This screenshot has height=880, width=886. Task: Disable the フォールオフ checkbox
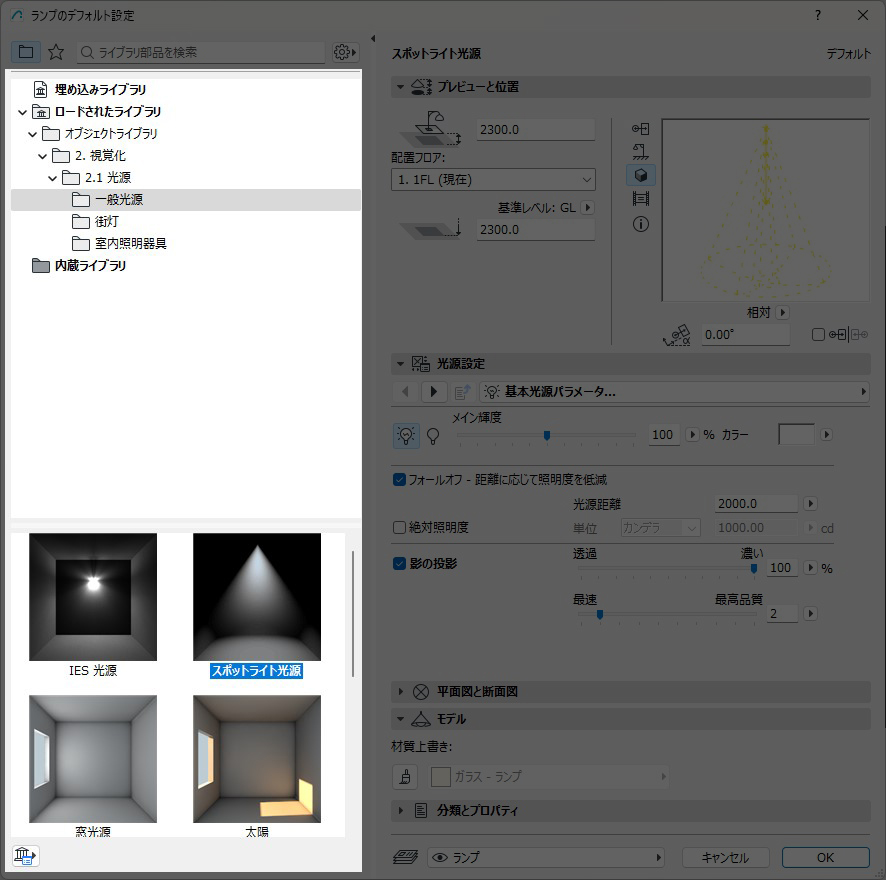pyautogui.click(x=400, y=480)
